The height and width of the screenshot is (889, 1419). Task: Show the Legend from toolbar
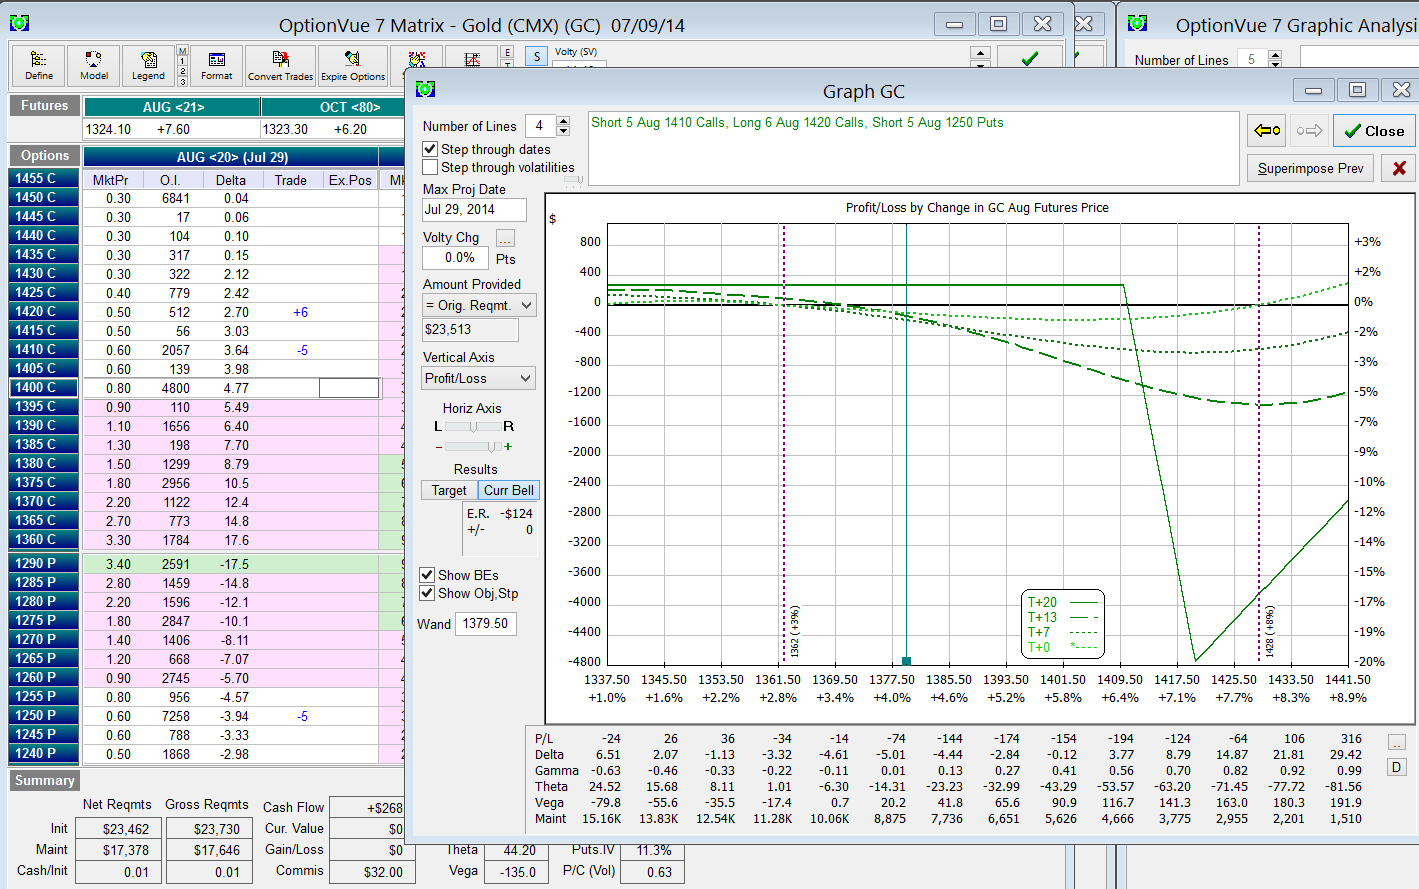click(x=148, y=65)
